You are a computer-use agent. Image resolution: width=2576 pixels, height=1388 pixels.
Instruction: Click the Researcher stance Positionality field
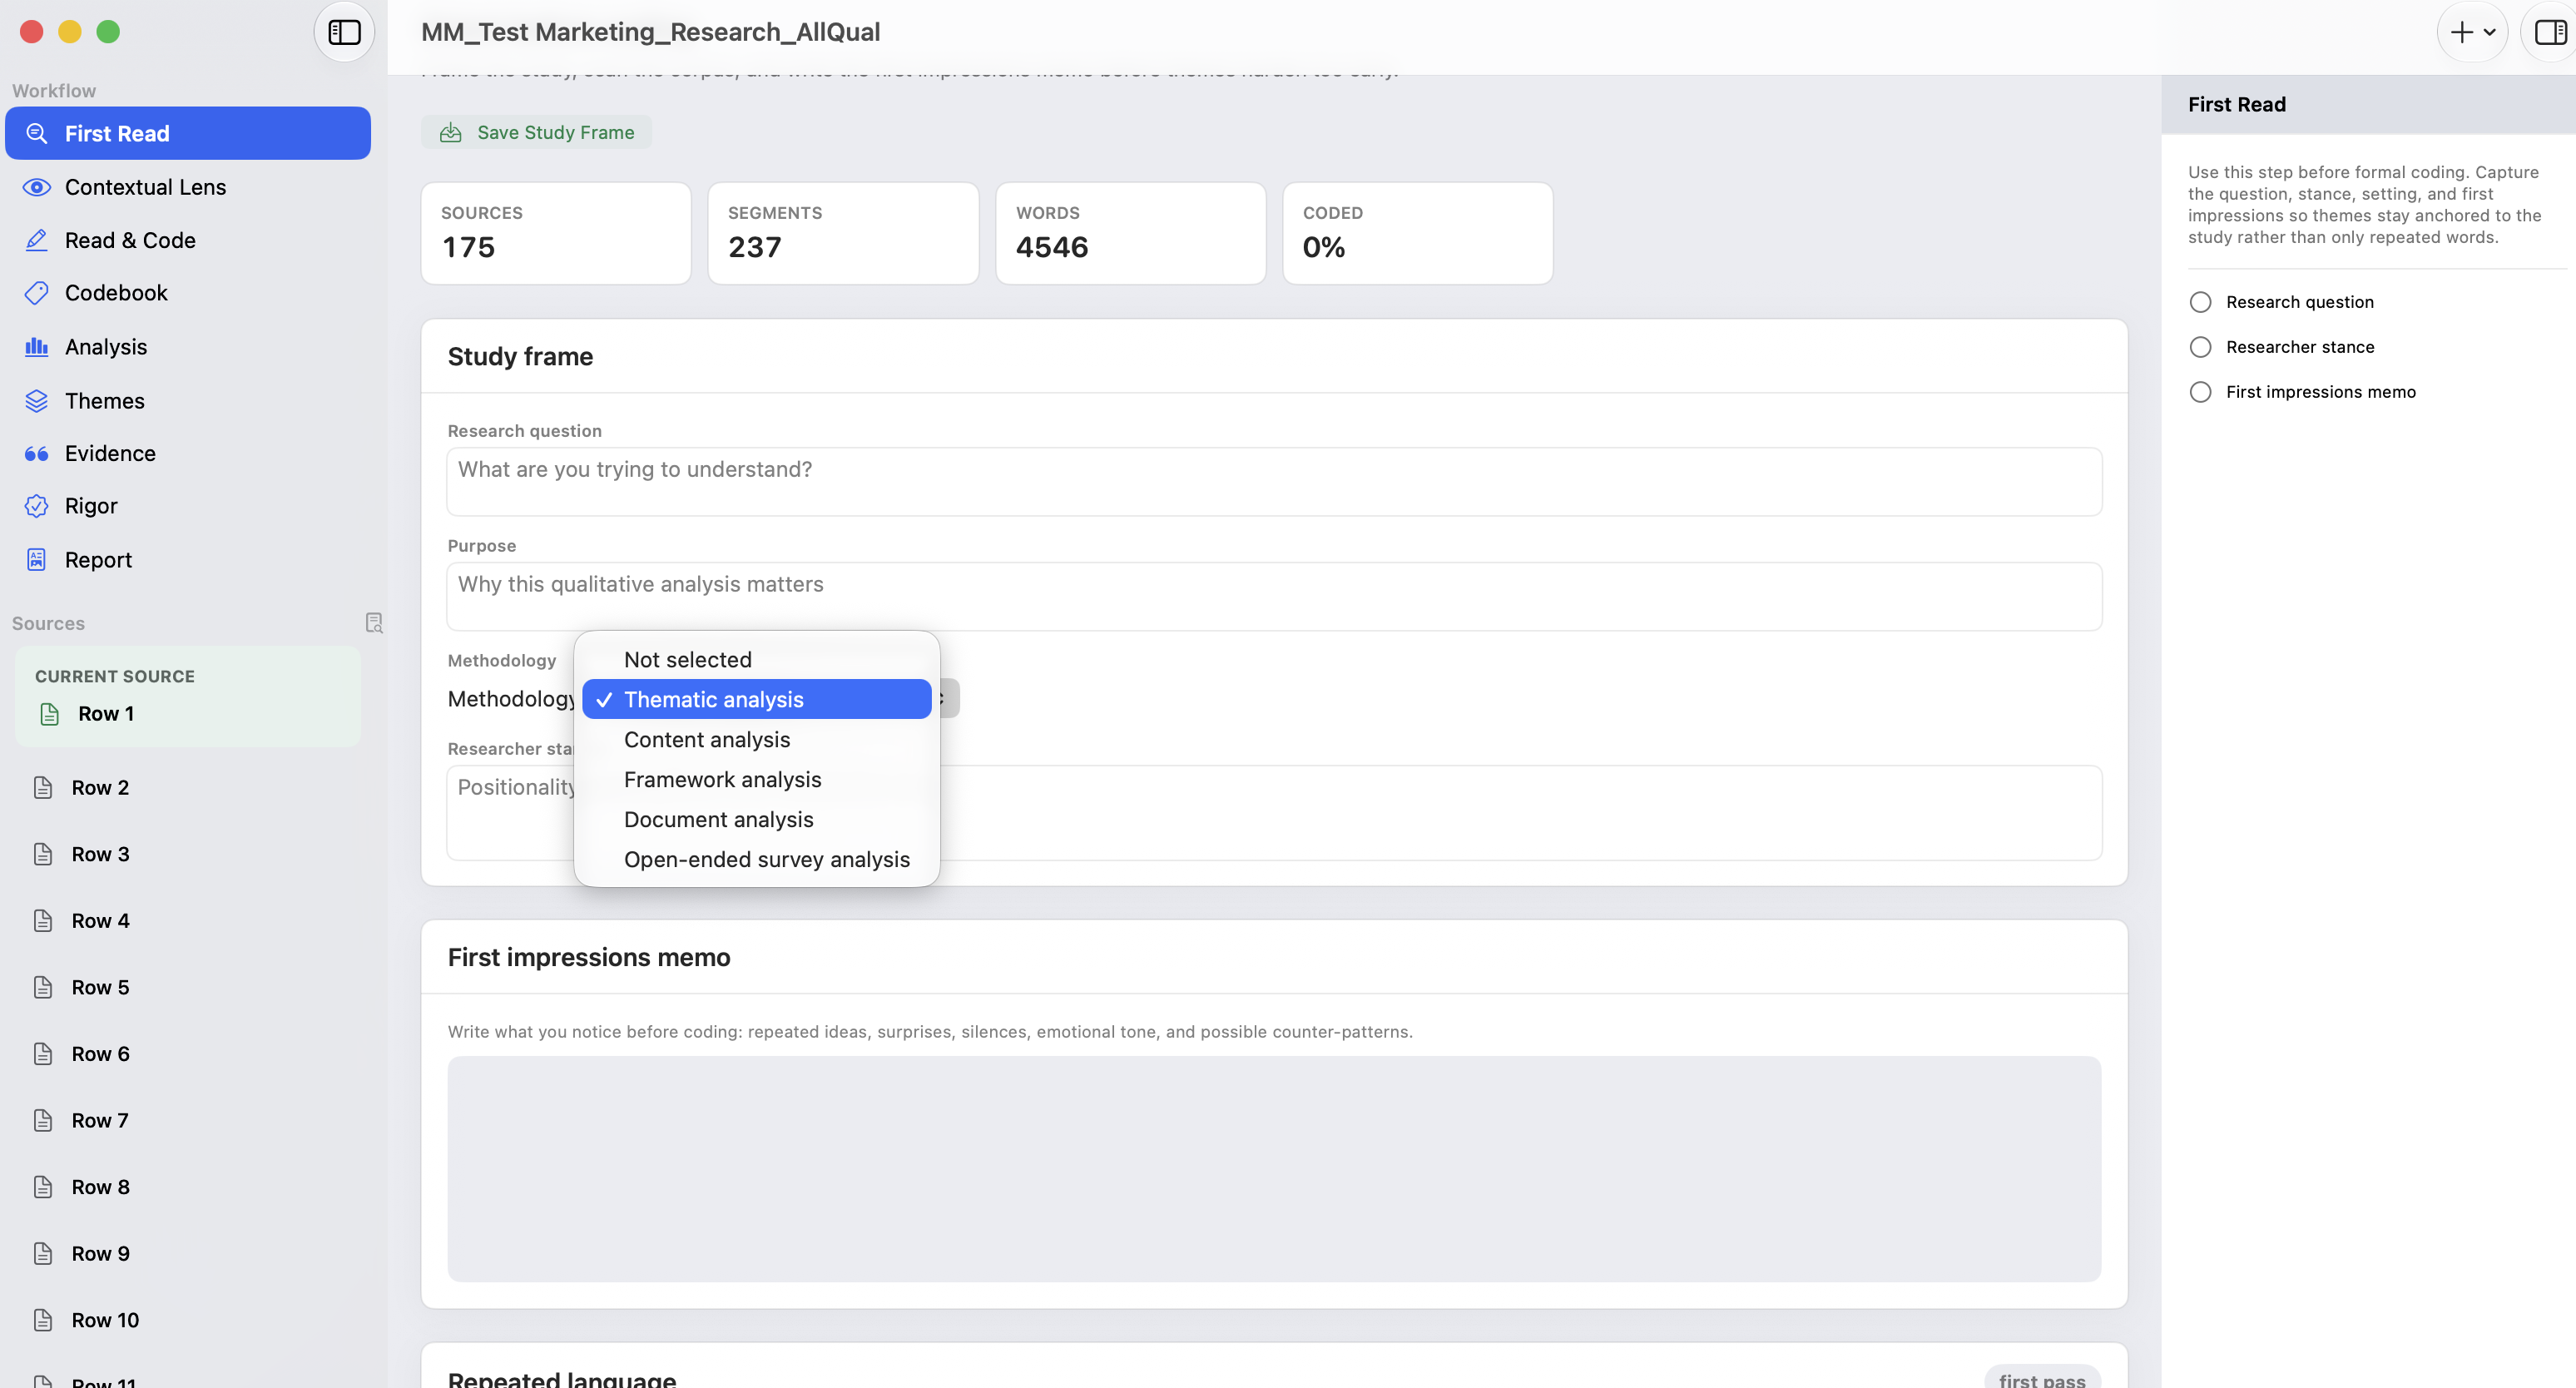pyautogui.click(x=1274, y=813)
